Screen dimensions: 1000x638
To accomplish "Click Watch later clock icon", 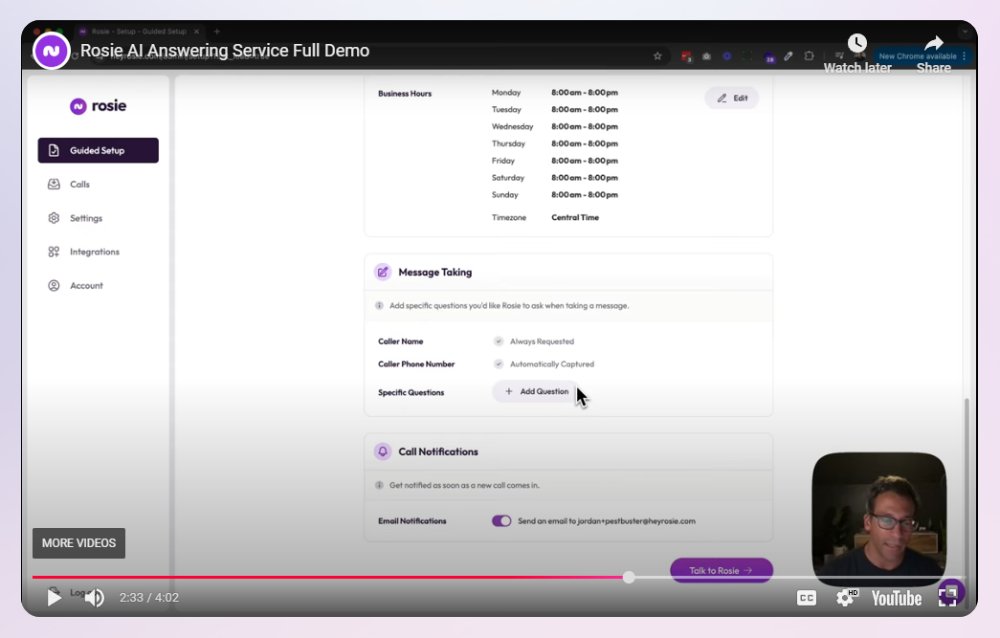I will (x=857, y=43).
